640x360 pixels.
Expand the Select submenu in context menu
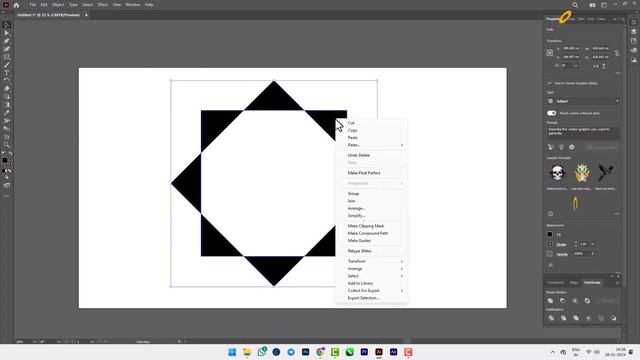402,276
